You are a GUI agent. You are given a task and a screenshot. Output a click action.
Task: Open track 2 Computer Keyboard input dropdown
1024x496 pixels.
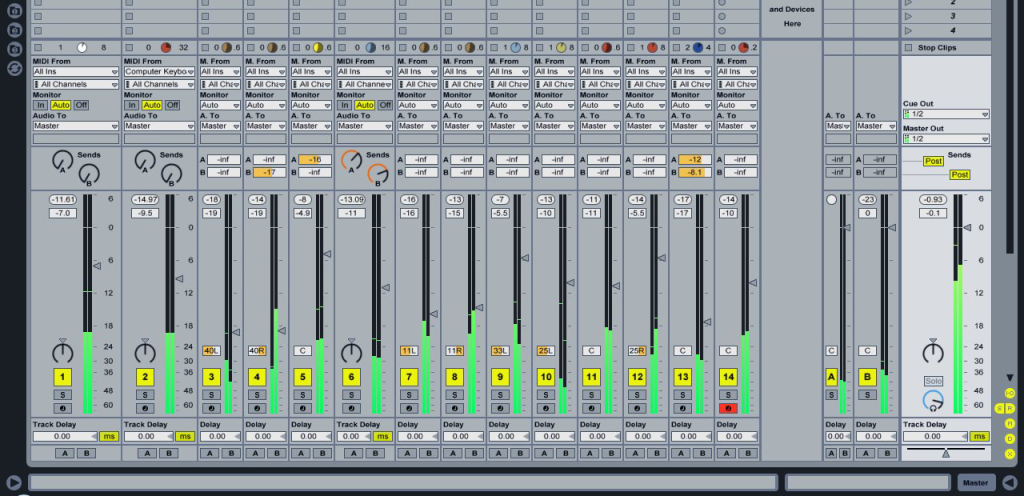(159, 72)
